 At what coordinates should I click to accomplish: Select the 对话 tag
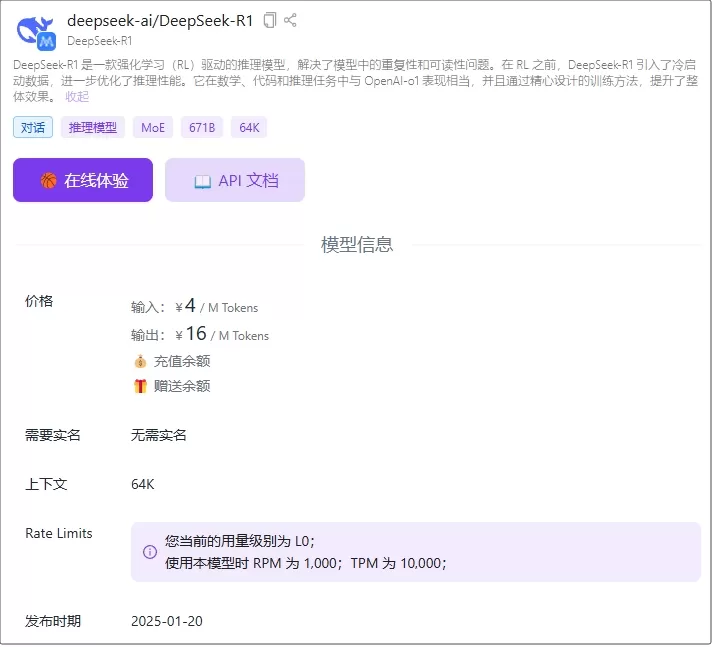33,127
